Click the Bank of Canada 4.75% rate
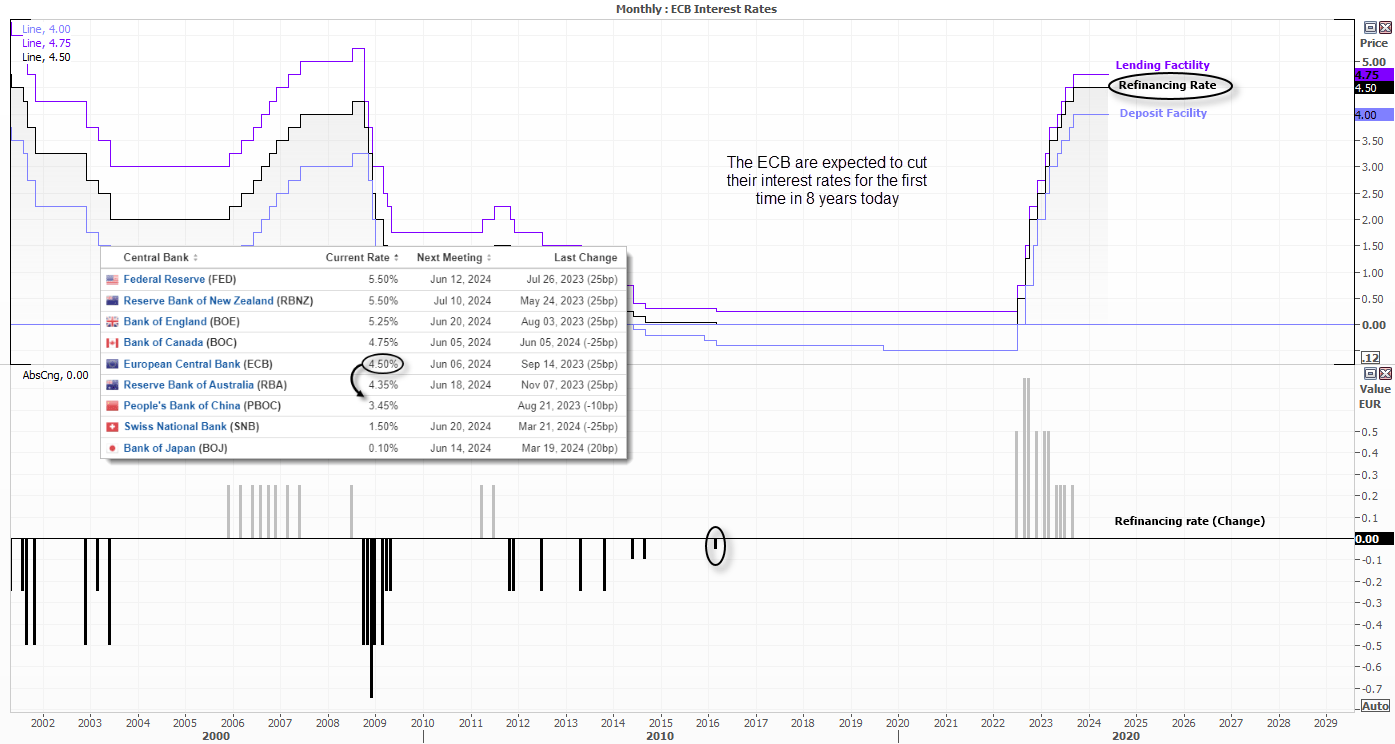 coord(382,343)
